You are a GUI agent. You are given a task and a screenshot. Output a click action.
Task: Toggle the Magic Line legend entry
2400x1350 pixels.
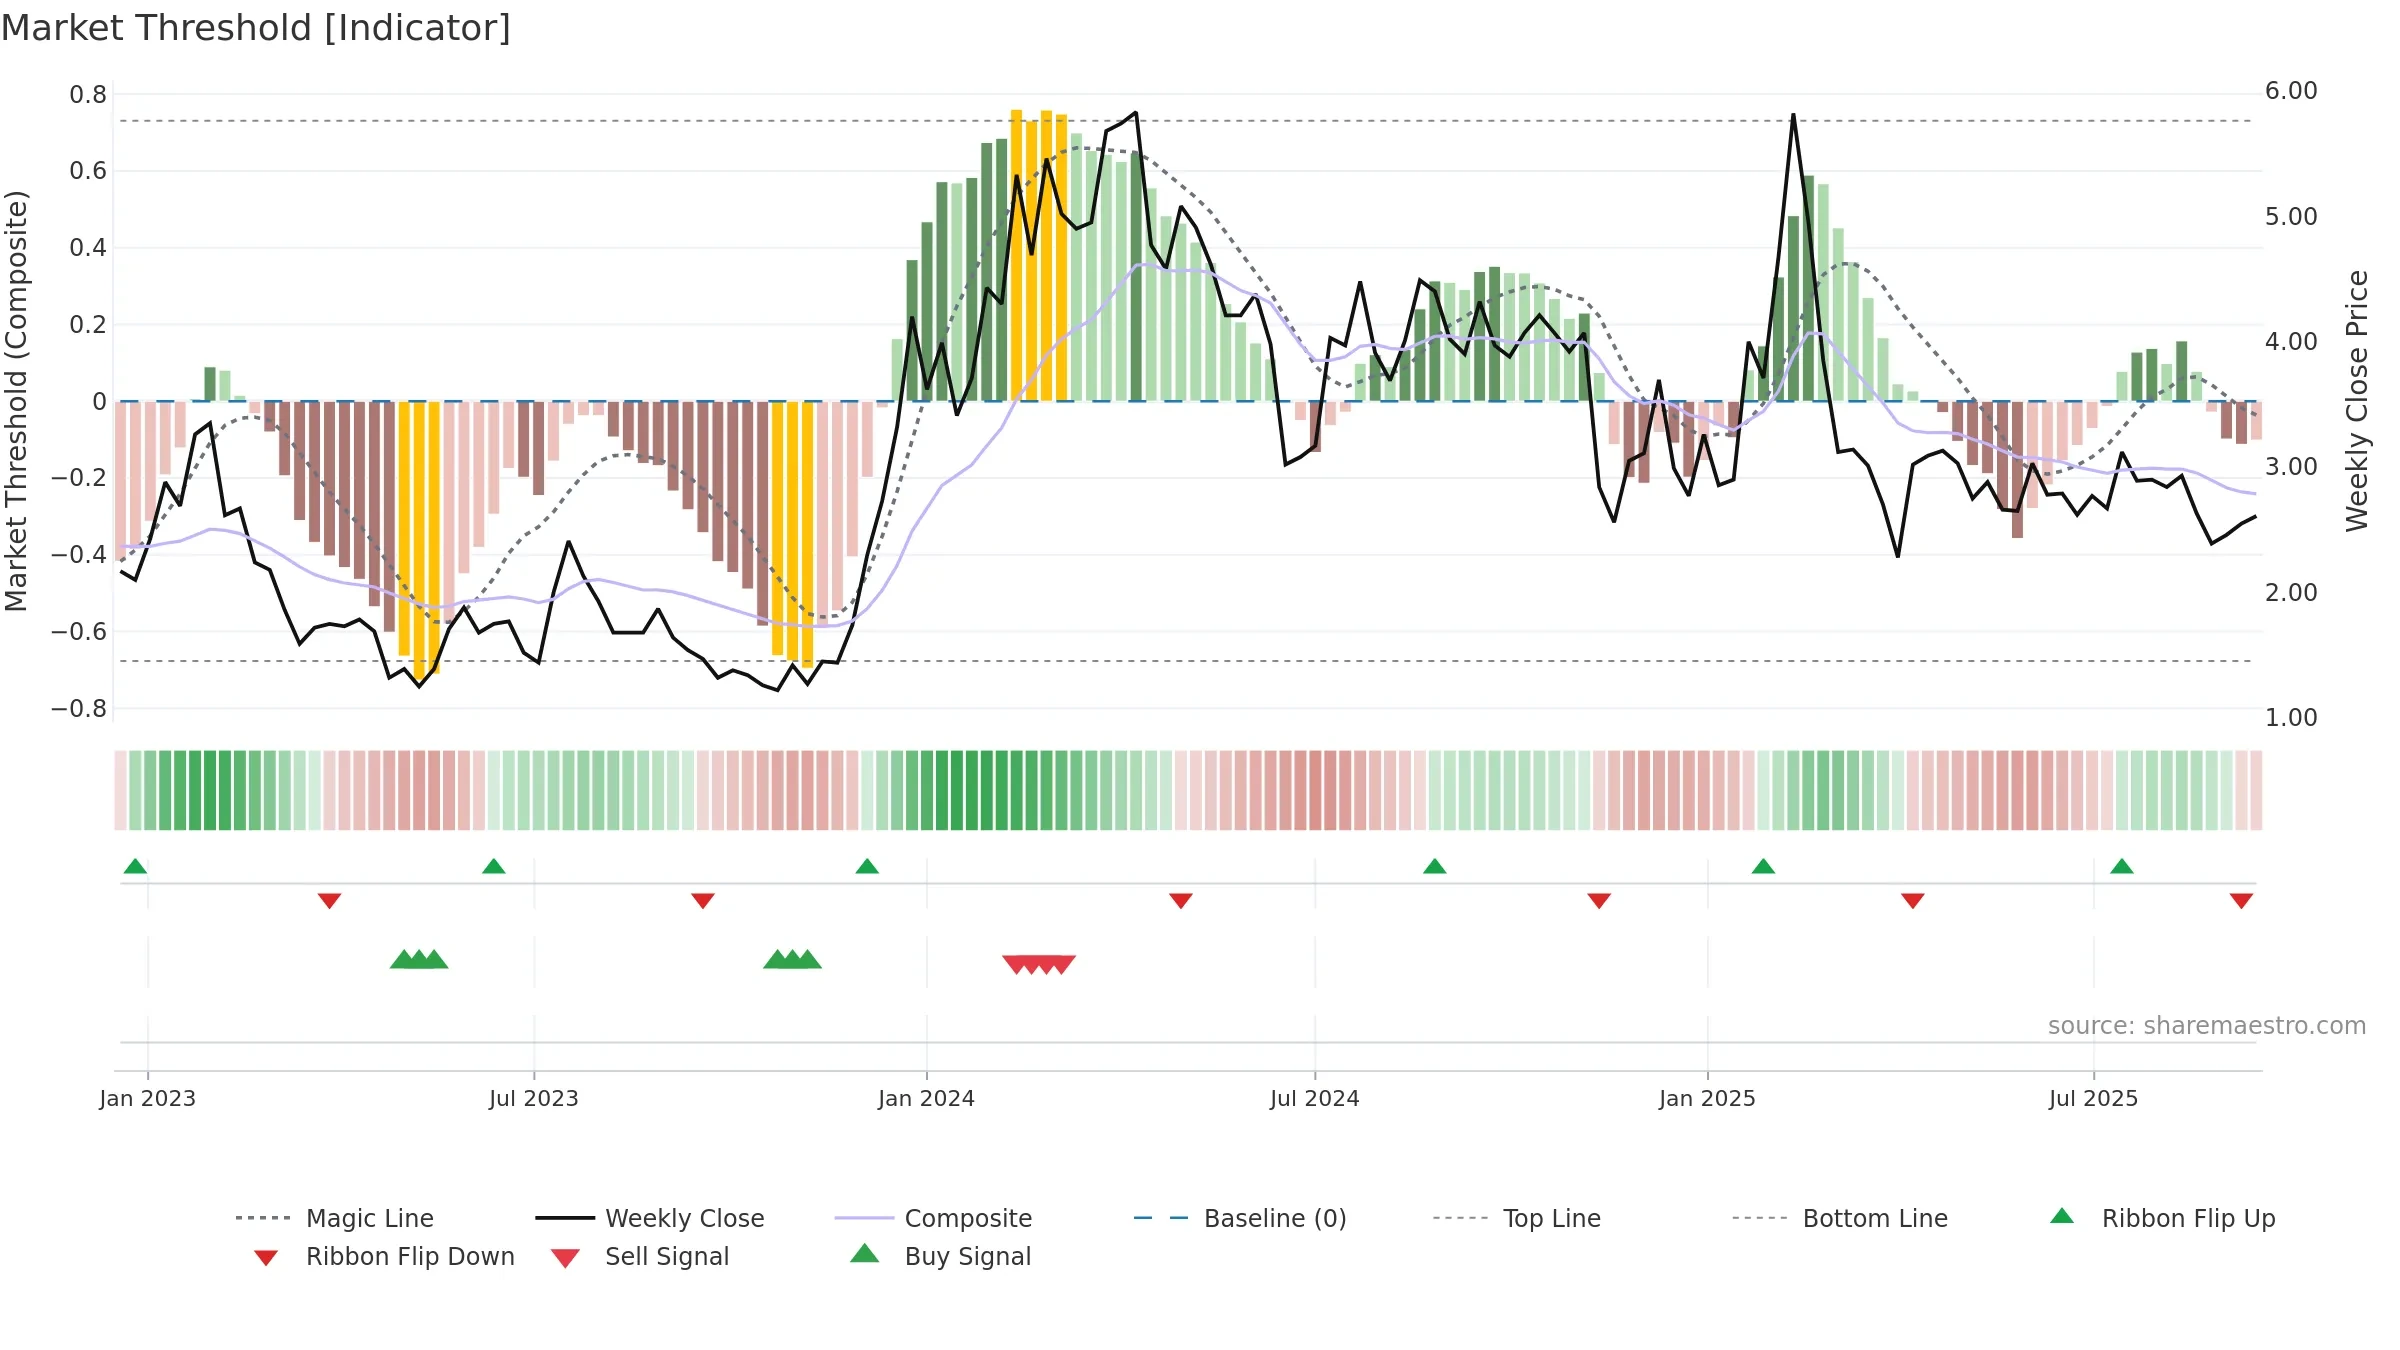point(335,1218)
